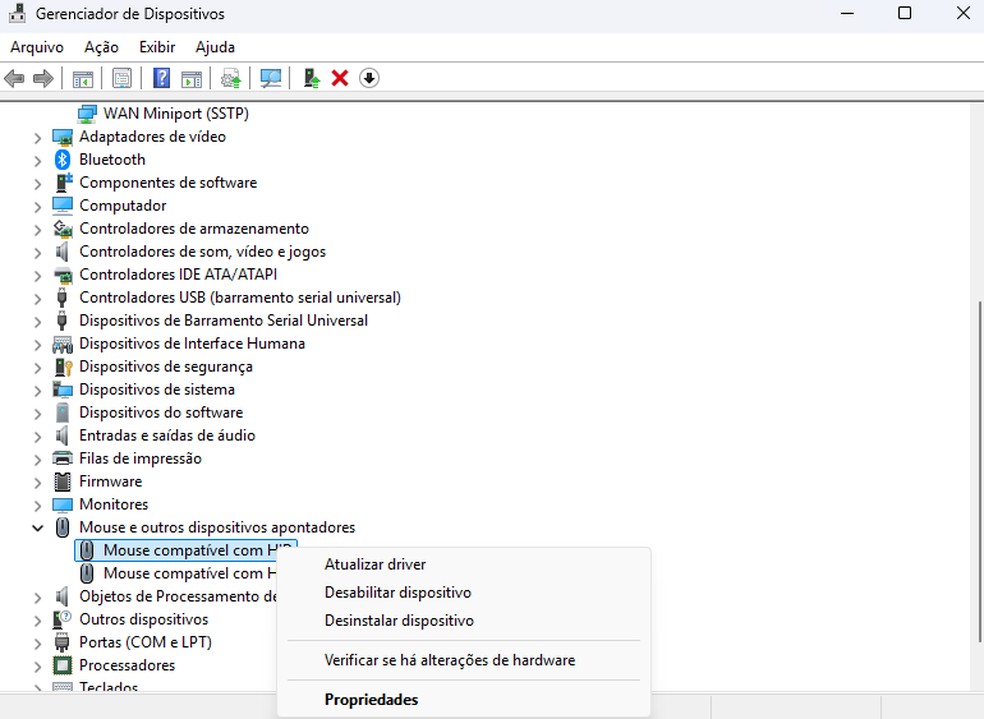Select the Computador label

(x=122, y=206)
